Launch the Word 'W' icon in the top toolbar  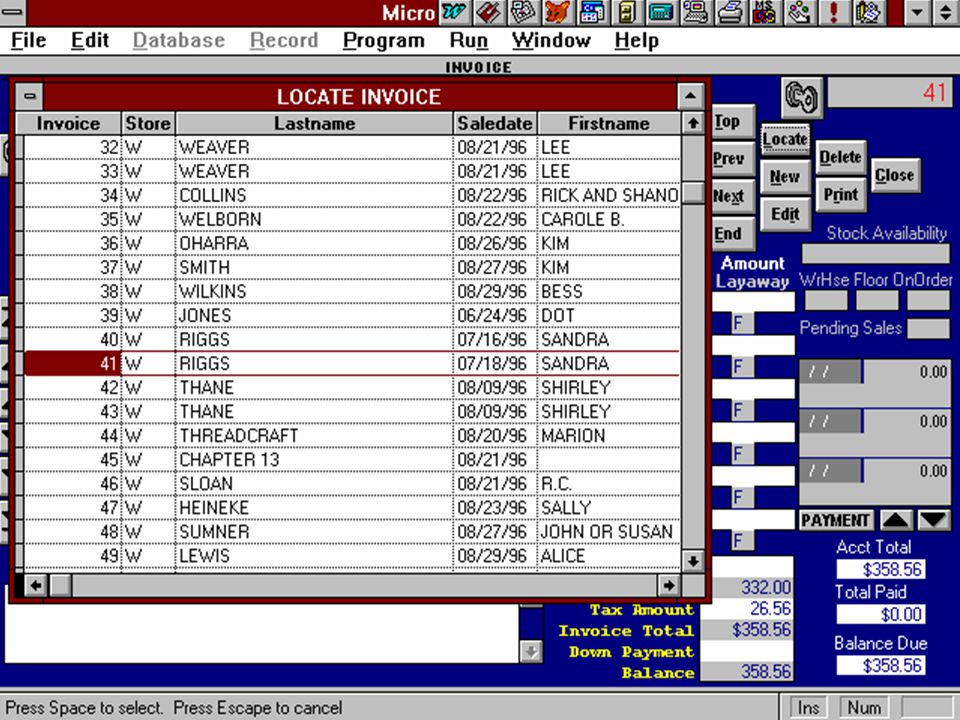tap(454, 12)
